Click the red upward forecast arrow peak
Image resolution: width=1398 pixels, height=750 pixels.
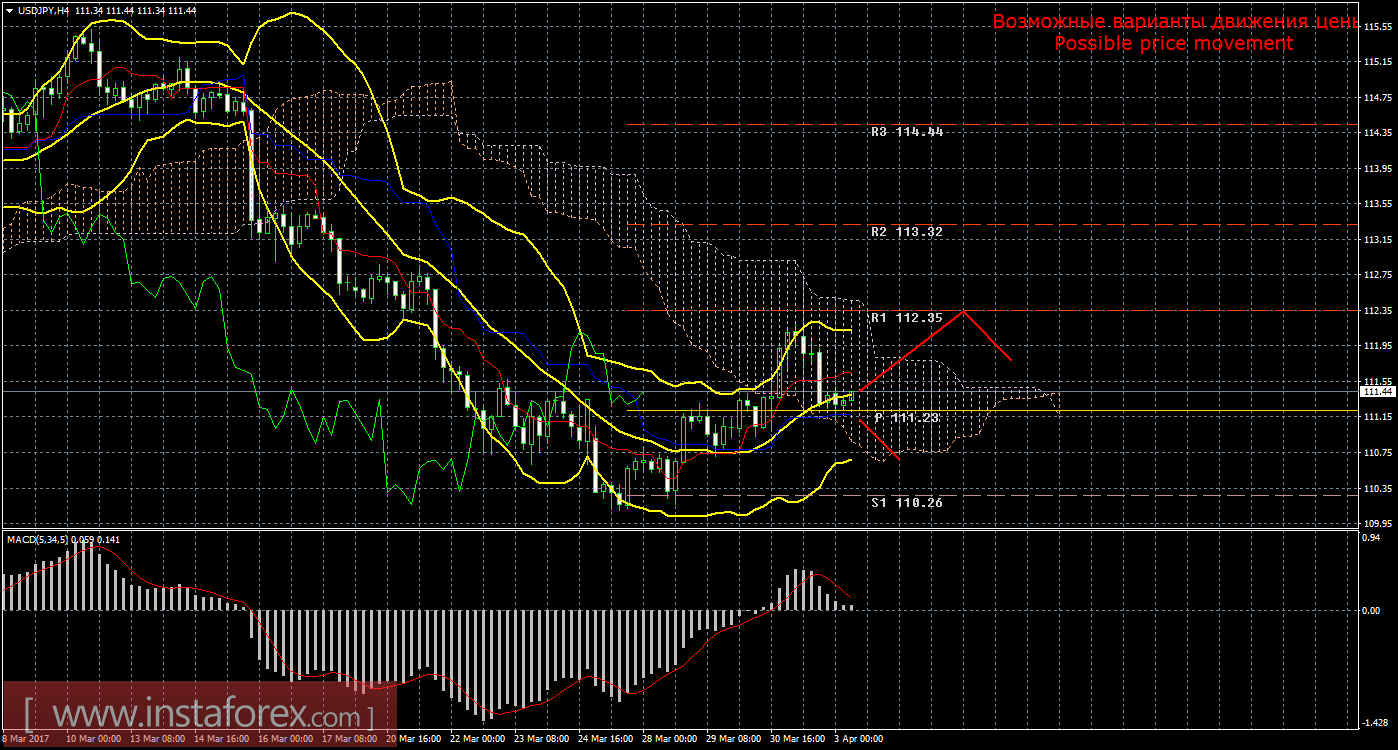coord(963,312)
